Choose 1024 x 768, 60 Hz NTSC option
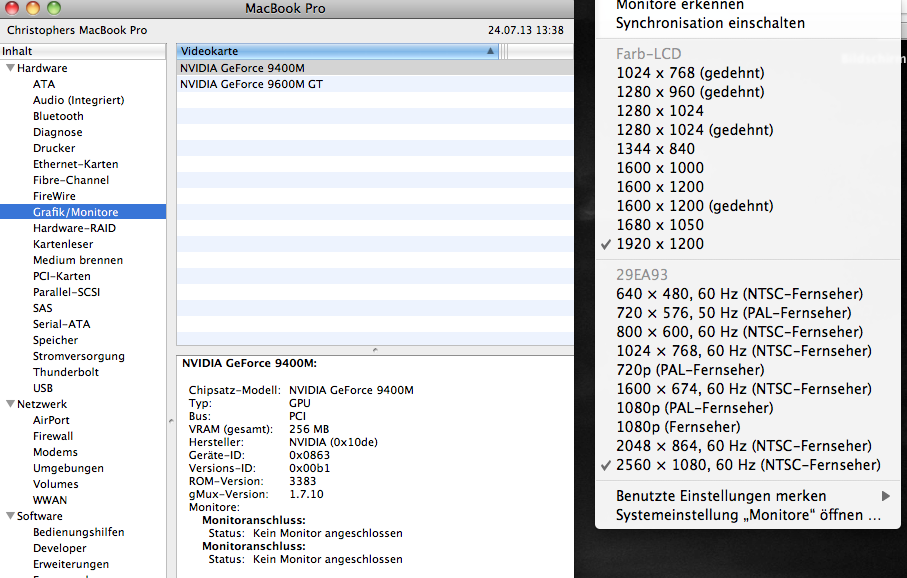Screen dimensions: 907x578 744,351
